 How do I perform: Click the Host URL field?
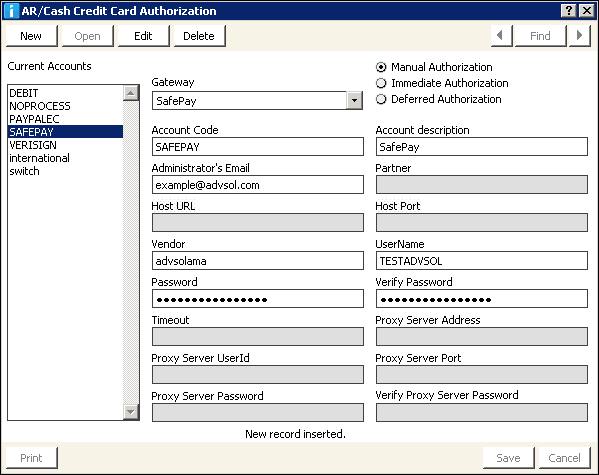258,222
